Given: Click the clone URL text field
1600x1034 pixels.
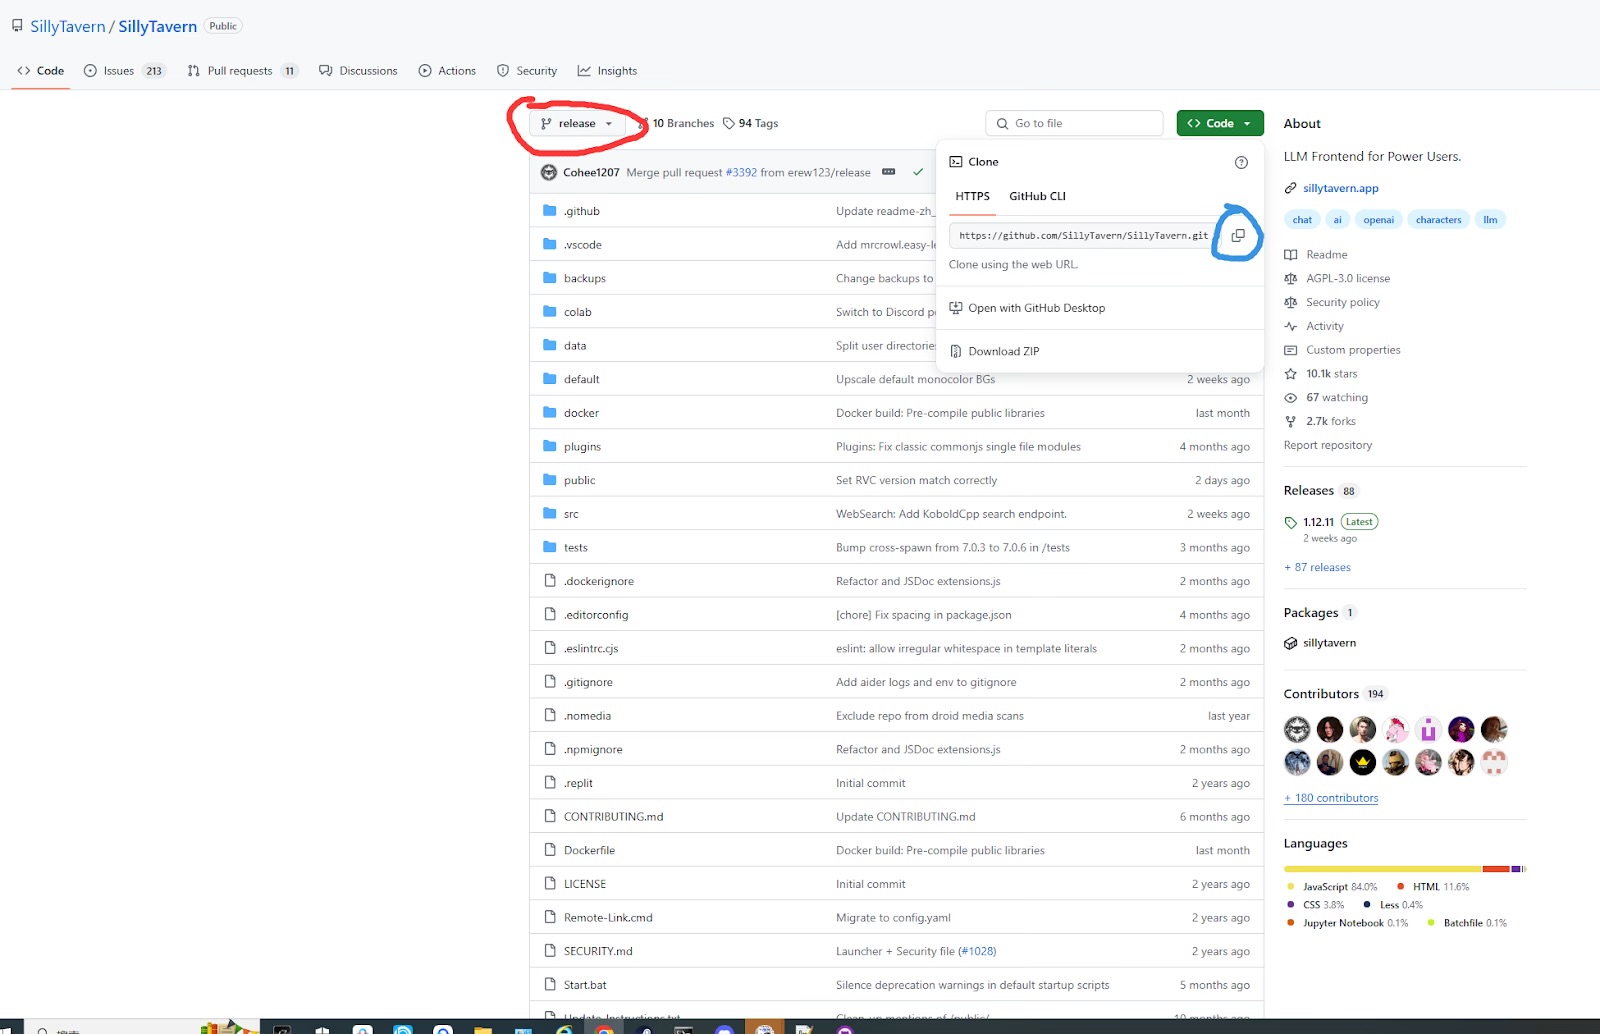Looking at the screenshot, I should pyautogui.click(x=1084, y=235).
